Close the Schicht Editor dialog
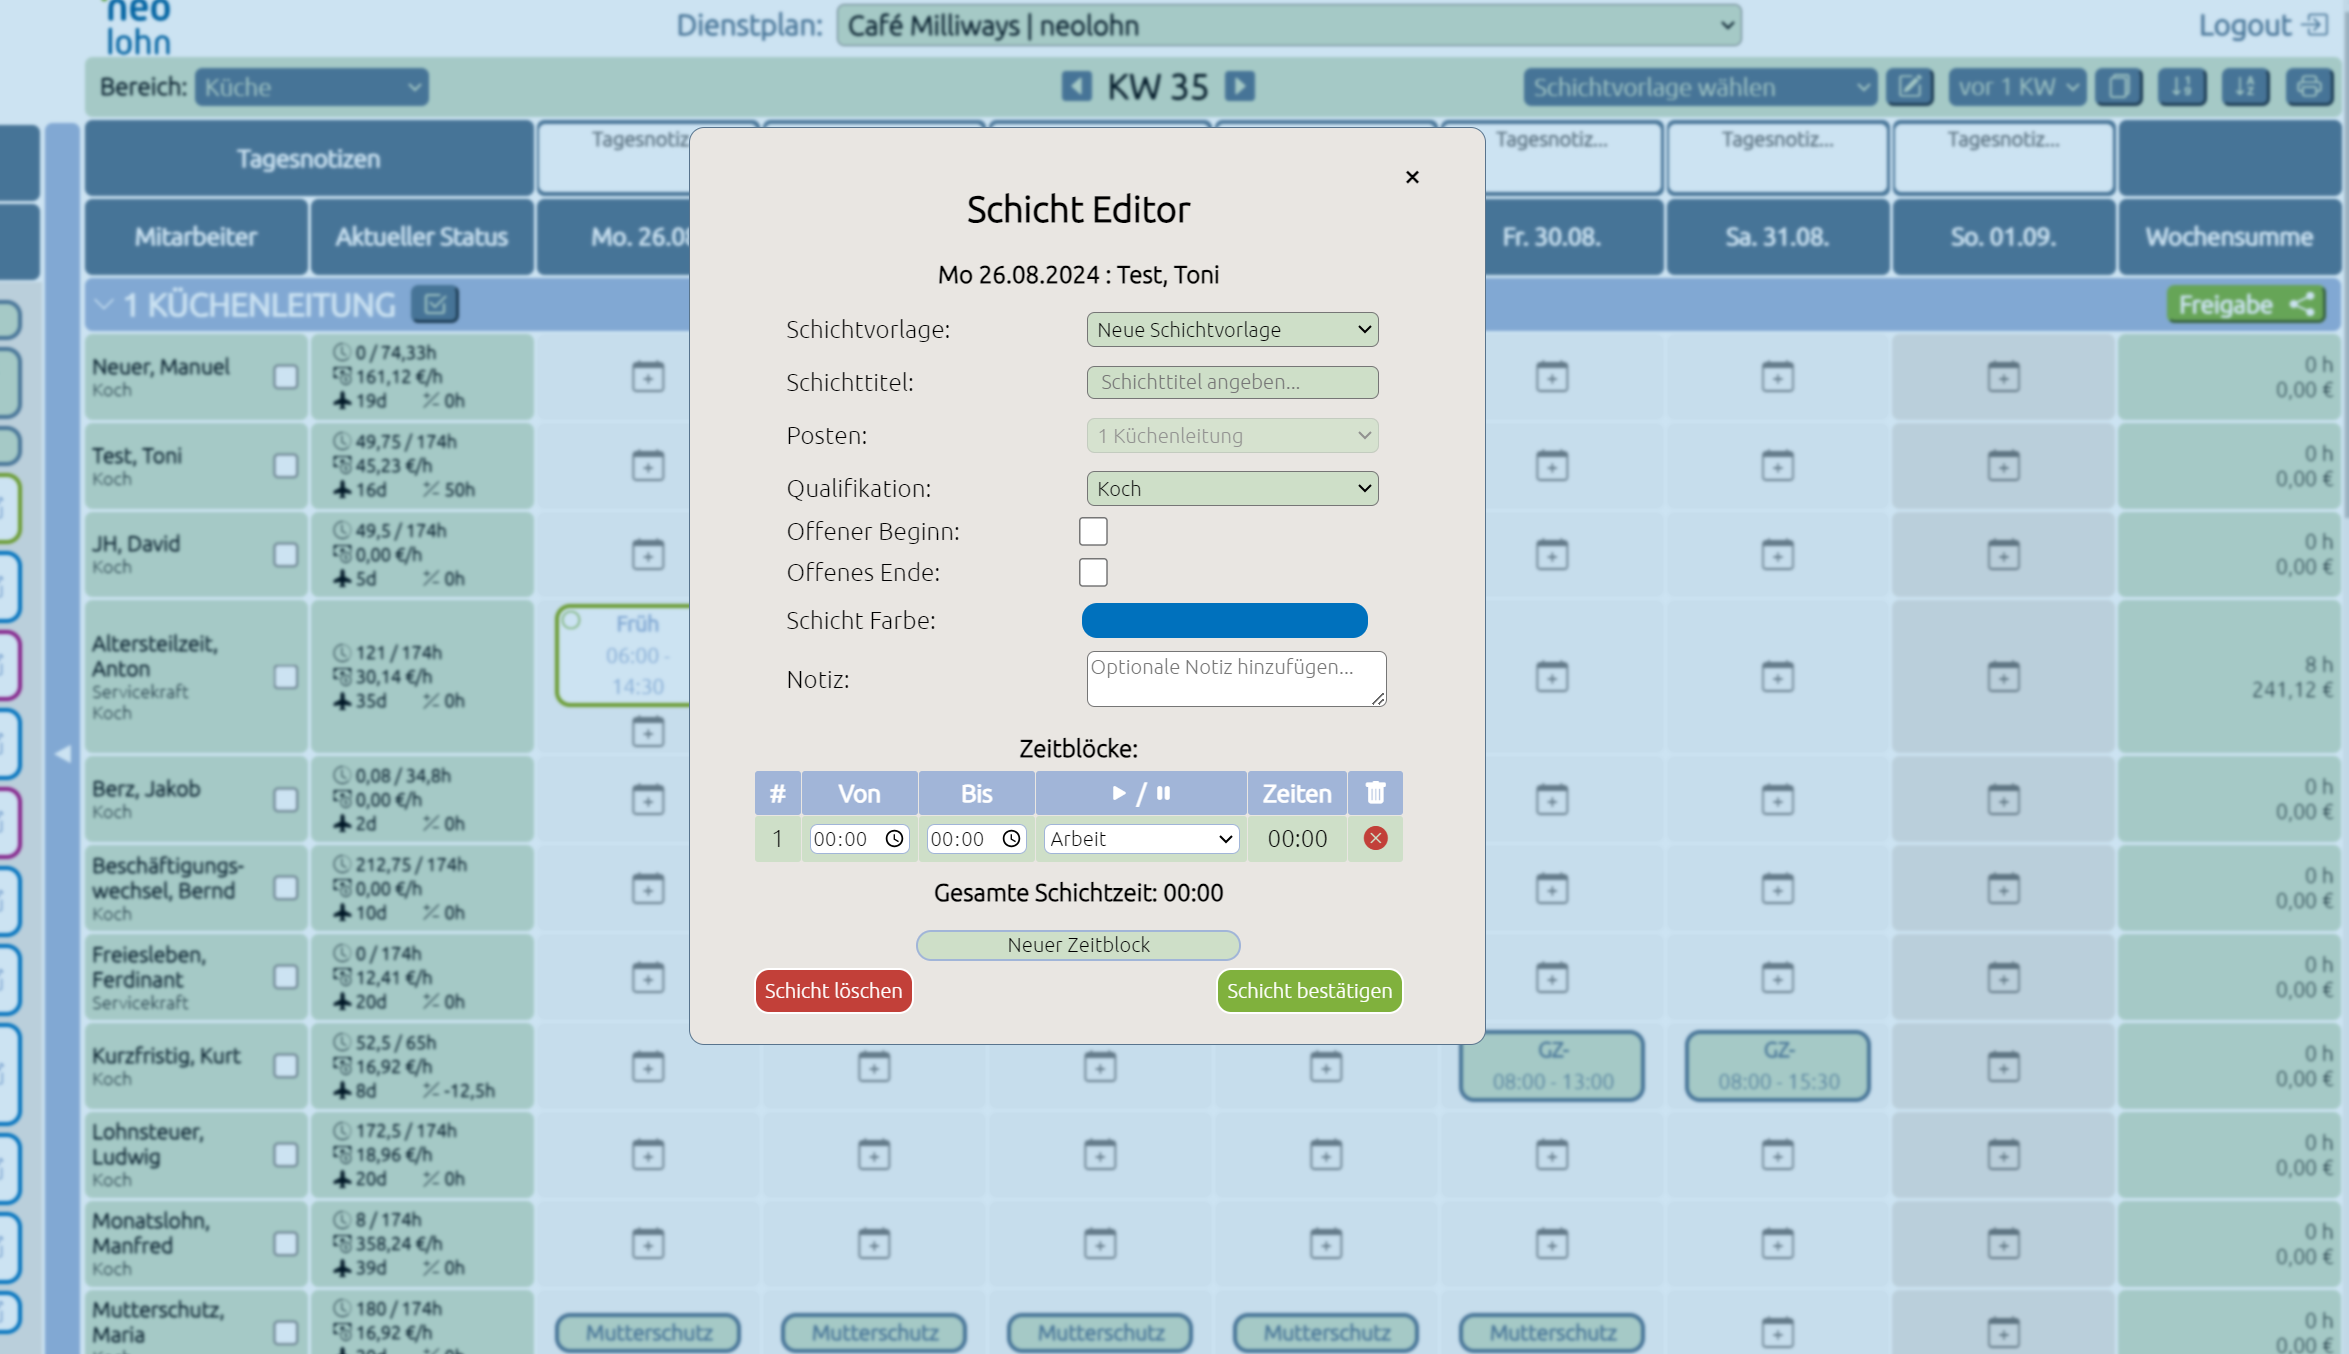This screenshot has width=2349, height=1354. [1412, 177]
